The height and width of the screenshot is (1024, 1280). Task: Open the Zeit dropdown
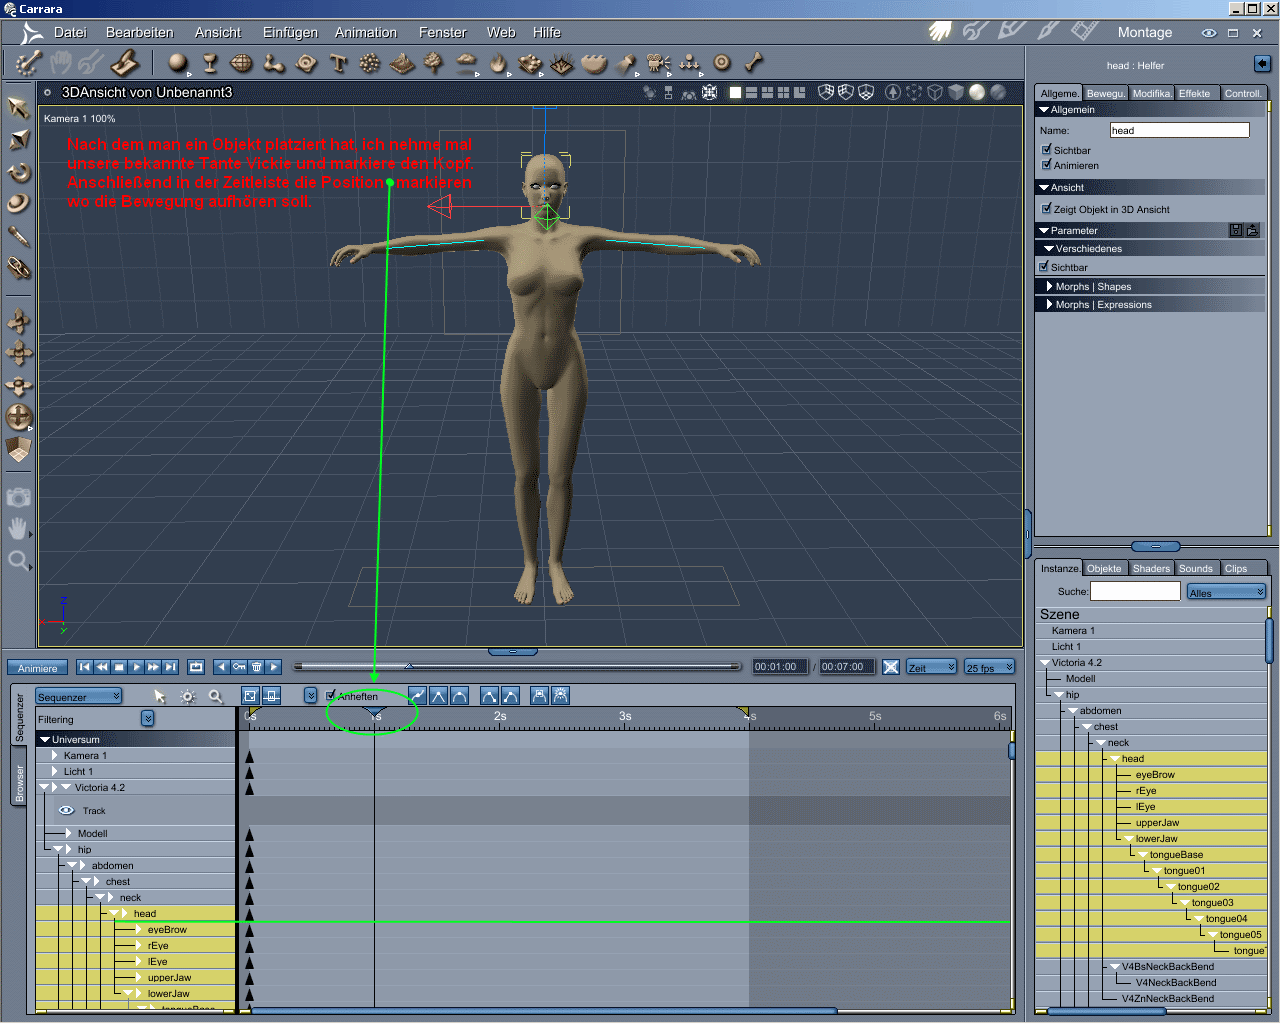point(931,667)
